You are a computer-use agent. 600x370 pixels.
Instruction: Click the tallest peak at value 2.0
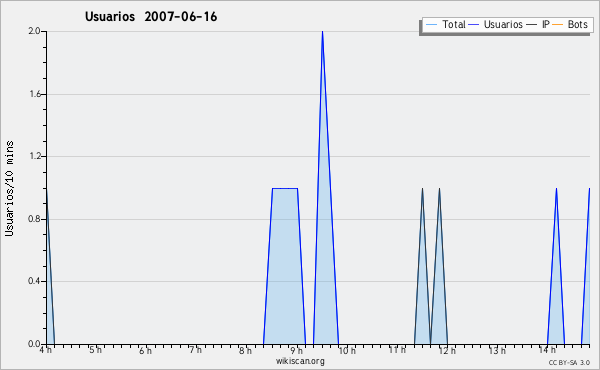tap(323, 32)
